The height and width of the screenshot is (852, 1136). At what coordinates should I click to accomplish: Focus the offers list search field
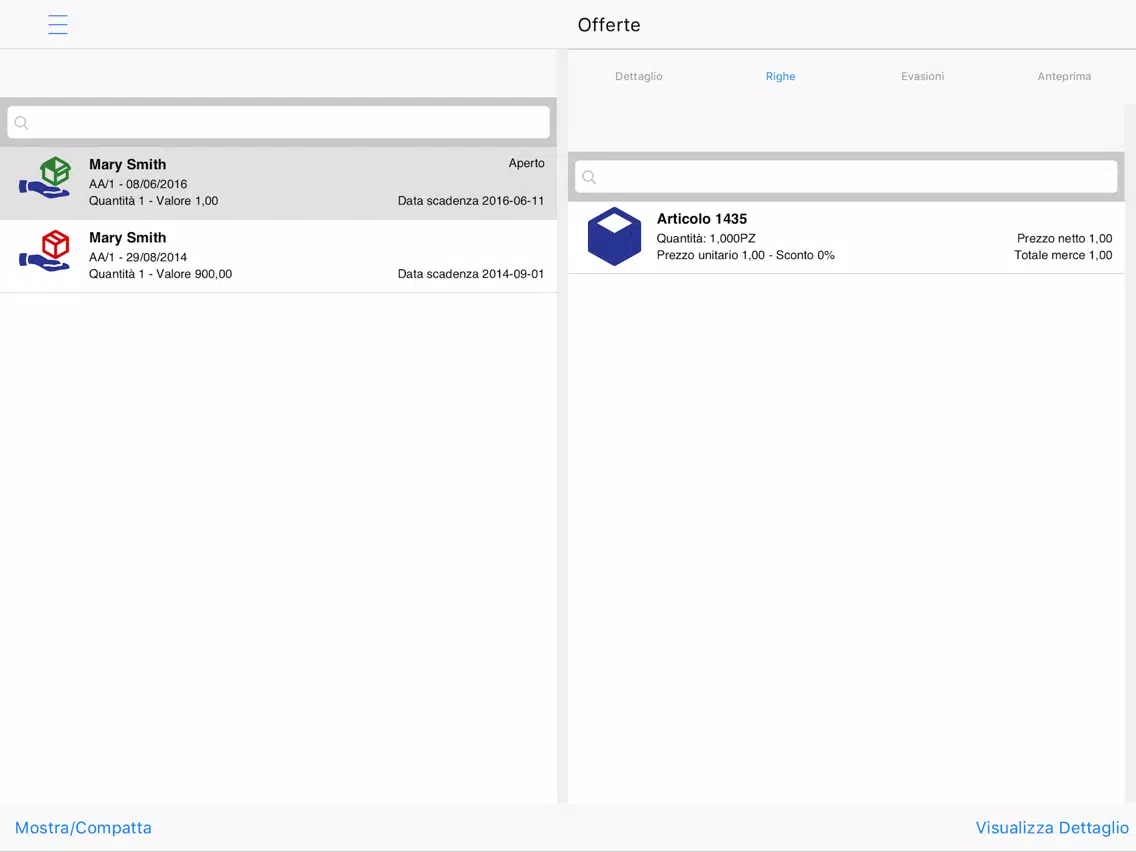pos(278,122)
